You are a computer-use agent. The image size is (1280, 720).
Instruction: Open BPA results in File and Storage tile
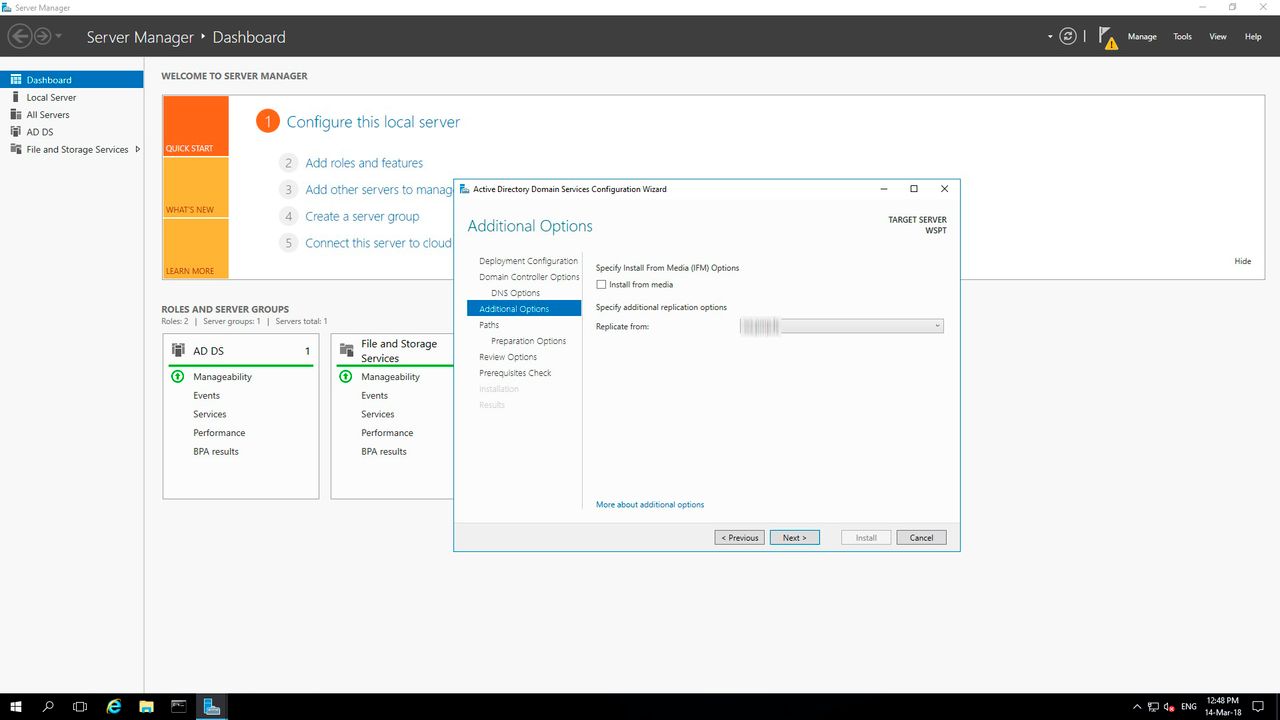coord(384,452)
